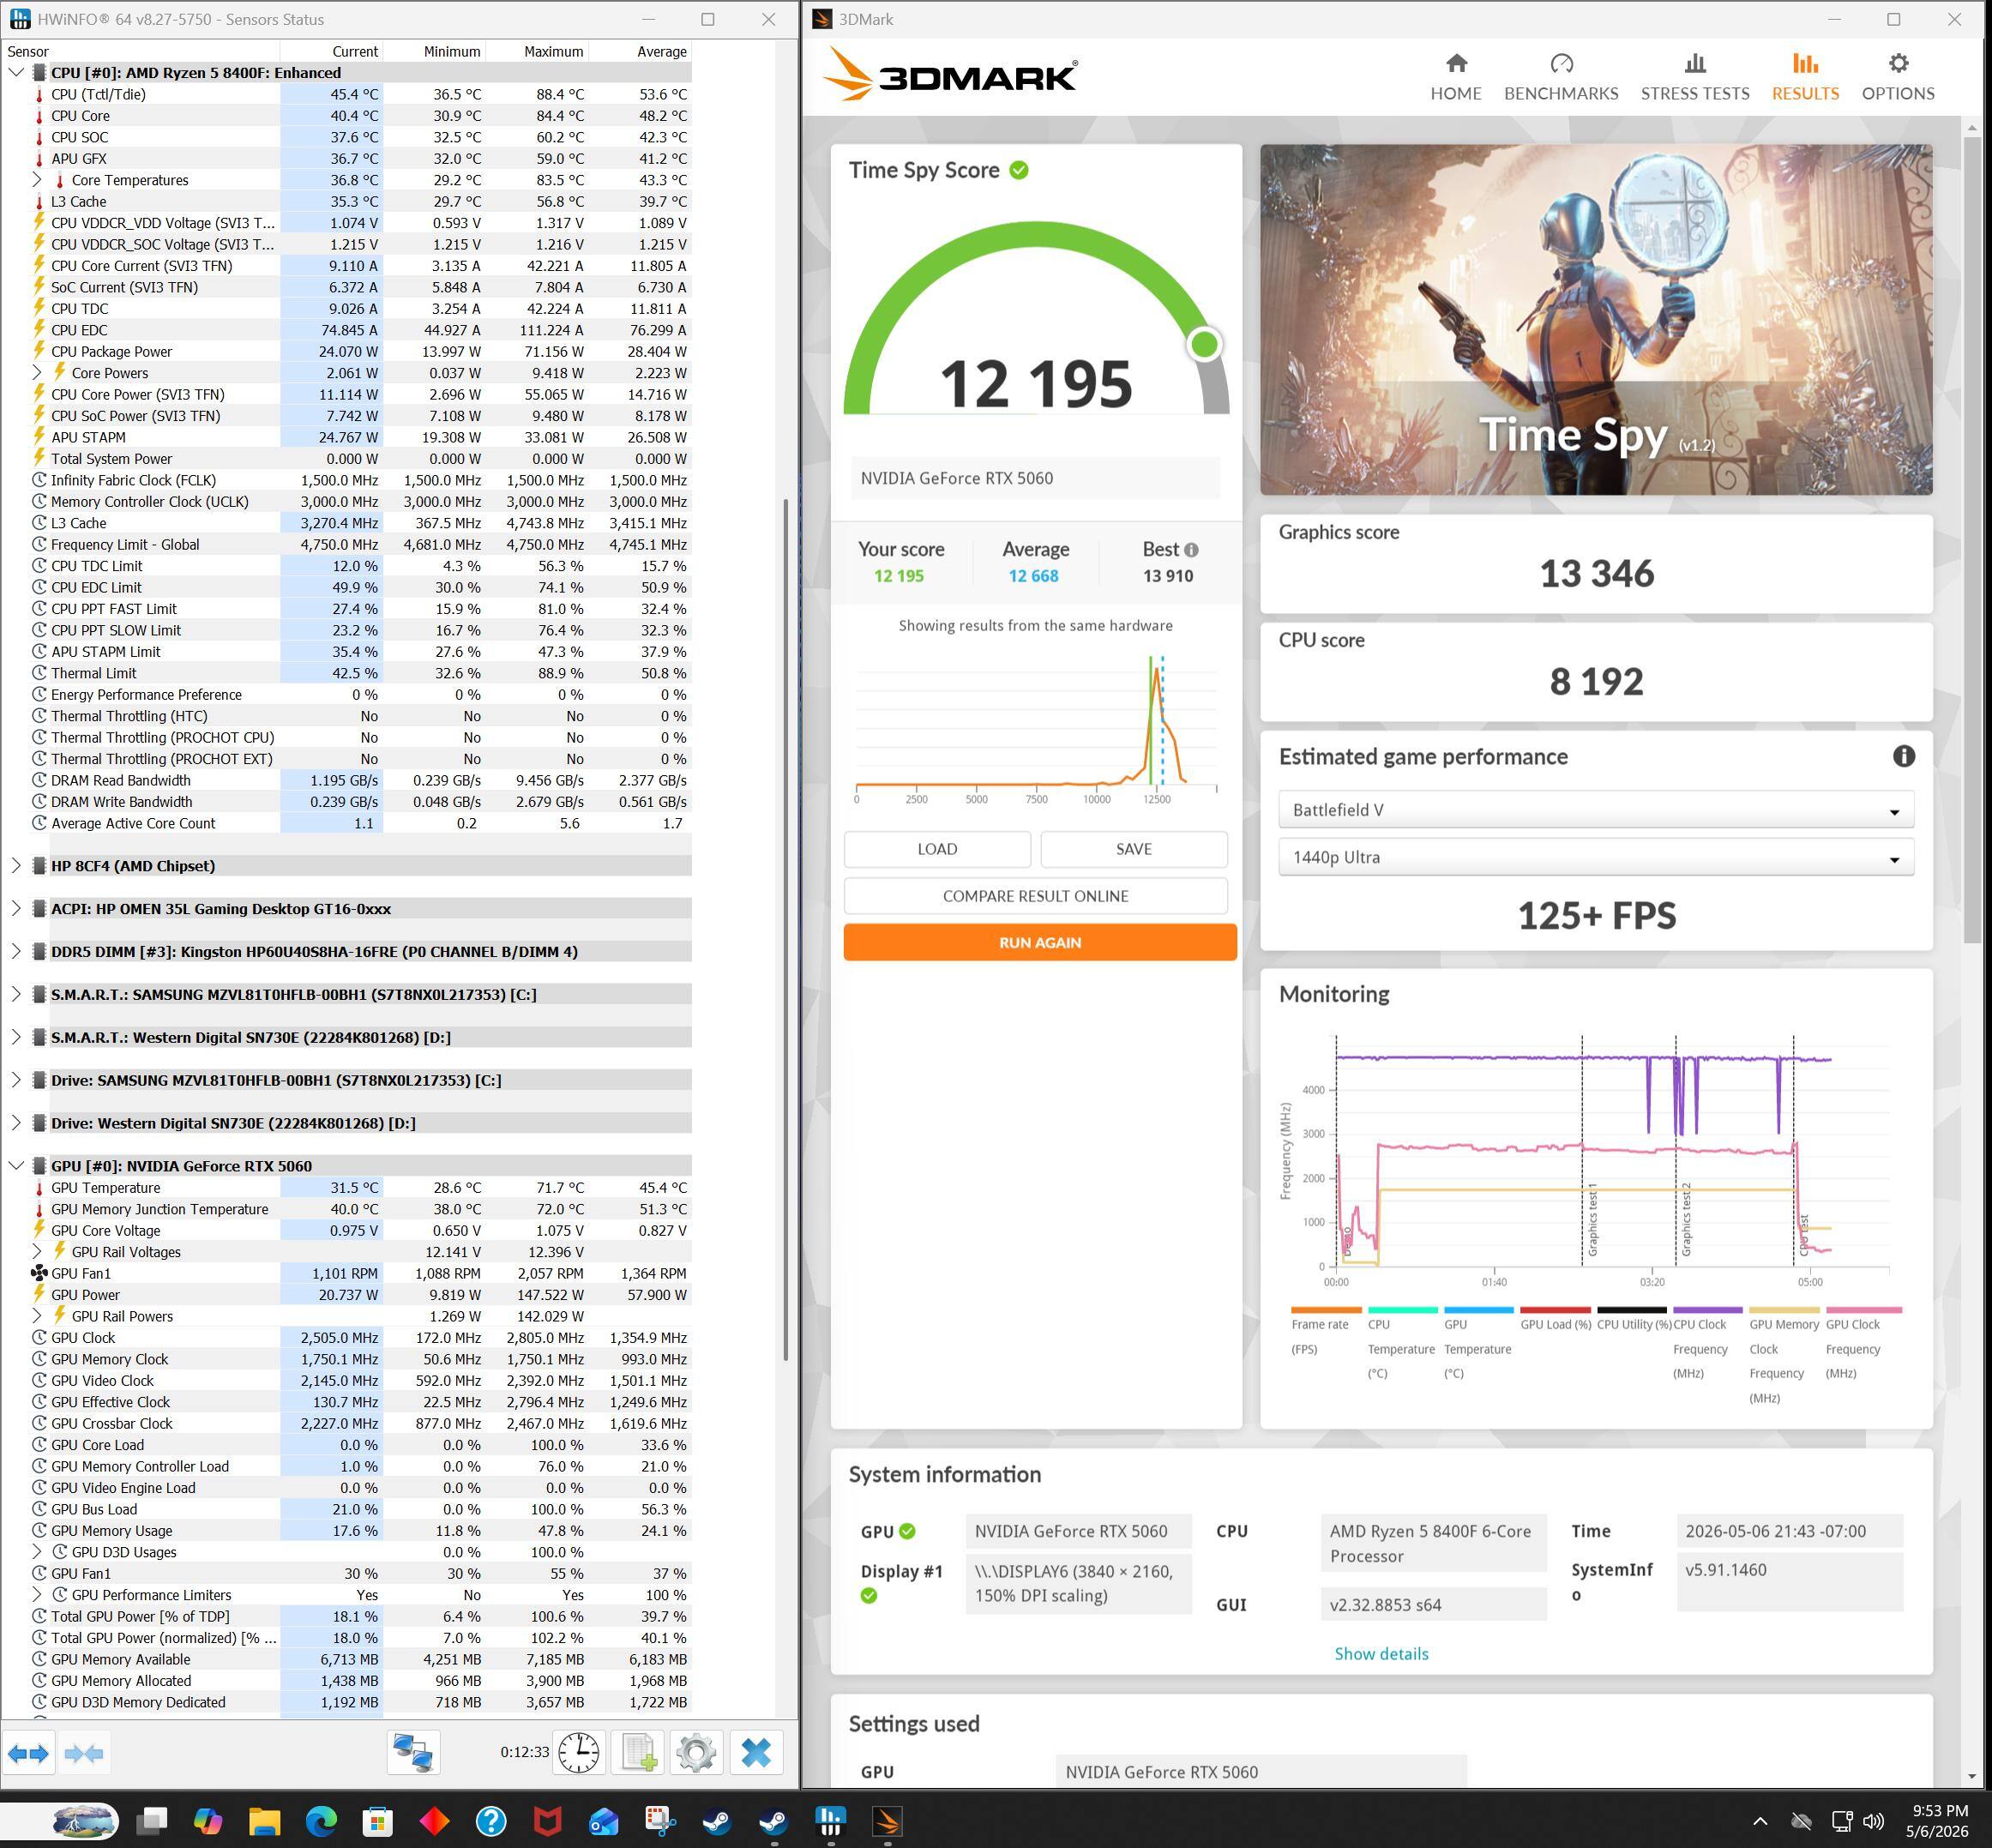Open the weather widgets taskbar button
The height and width of the screenshot is (1848, 1992).
[x=84, y=1822]
